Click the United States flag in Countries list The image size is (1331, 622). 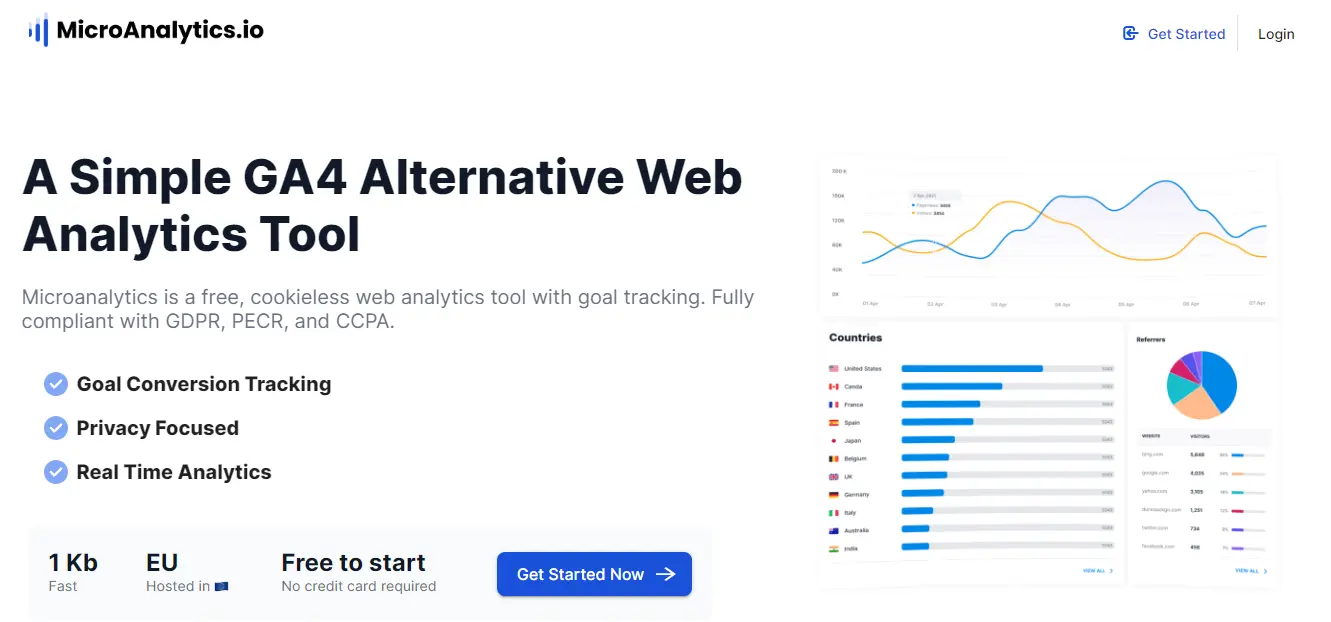pos(834,368)
